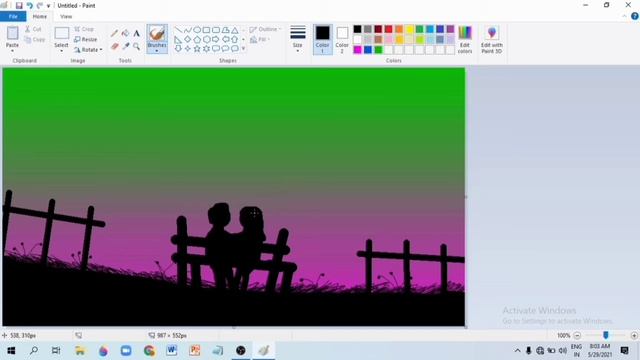Pick the Right triangle shape

tap(178, 40)
